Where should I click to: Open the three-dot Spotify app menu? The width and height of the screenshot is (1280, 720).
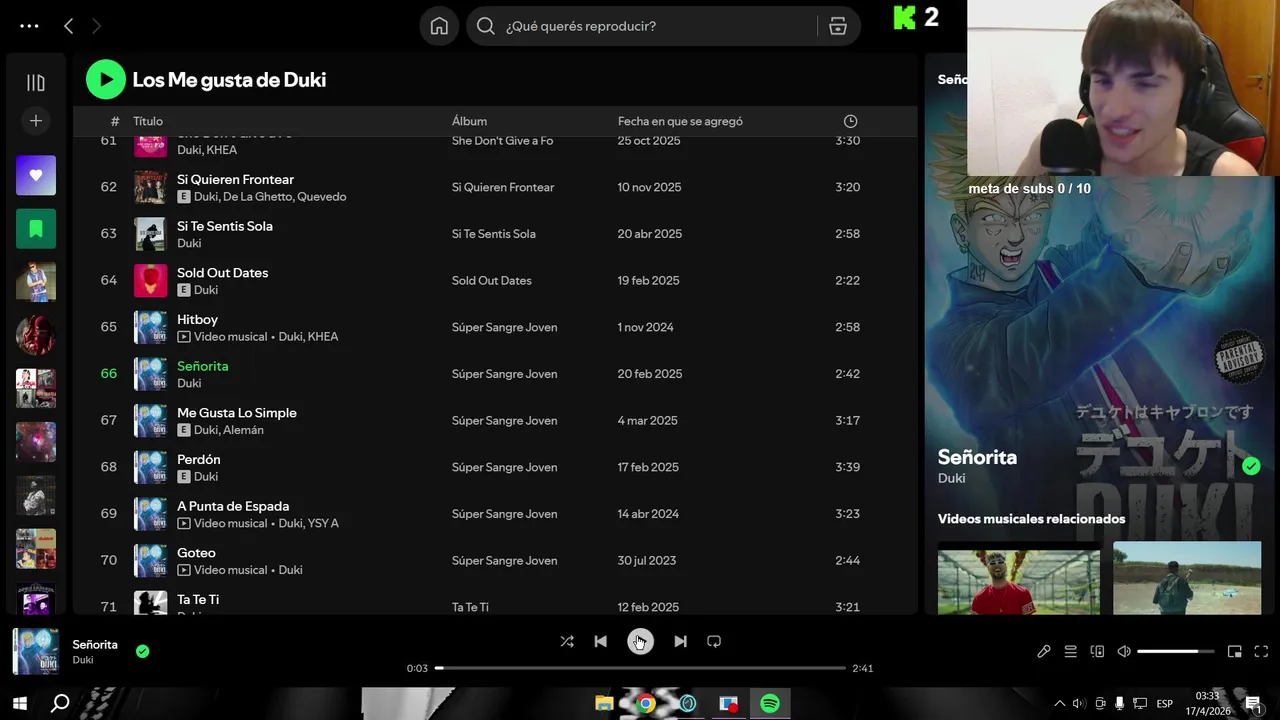point(29,26)
